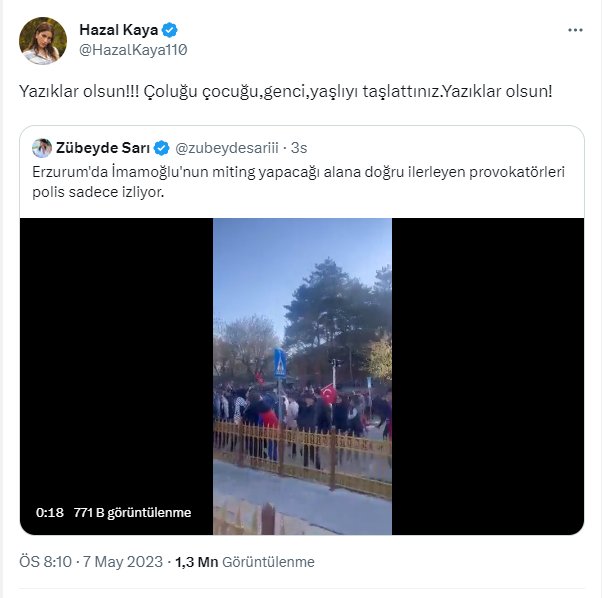The width and height of the screenshot is (603, 598).
Task: Click the 0:18 video duration label
Action: pos(50,513)
